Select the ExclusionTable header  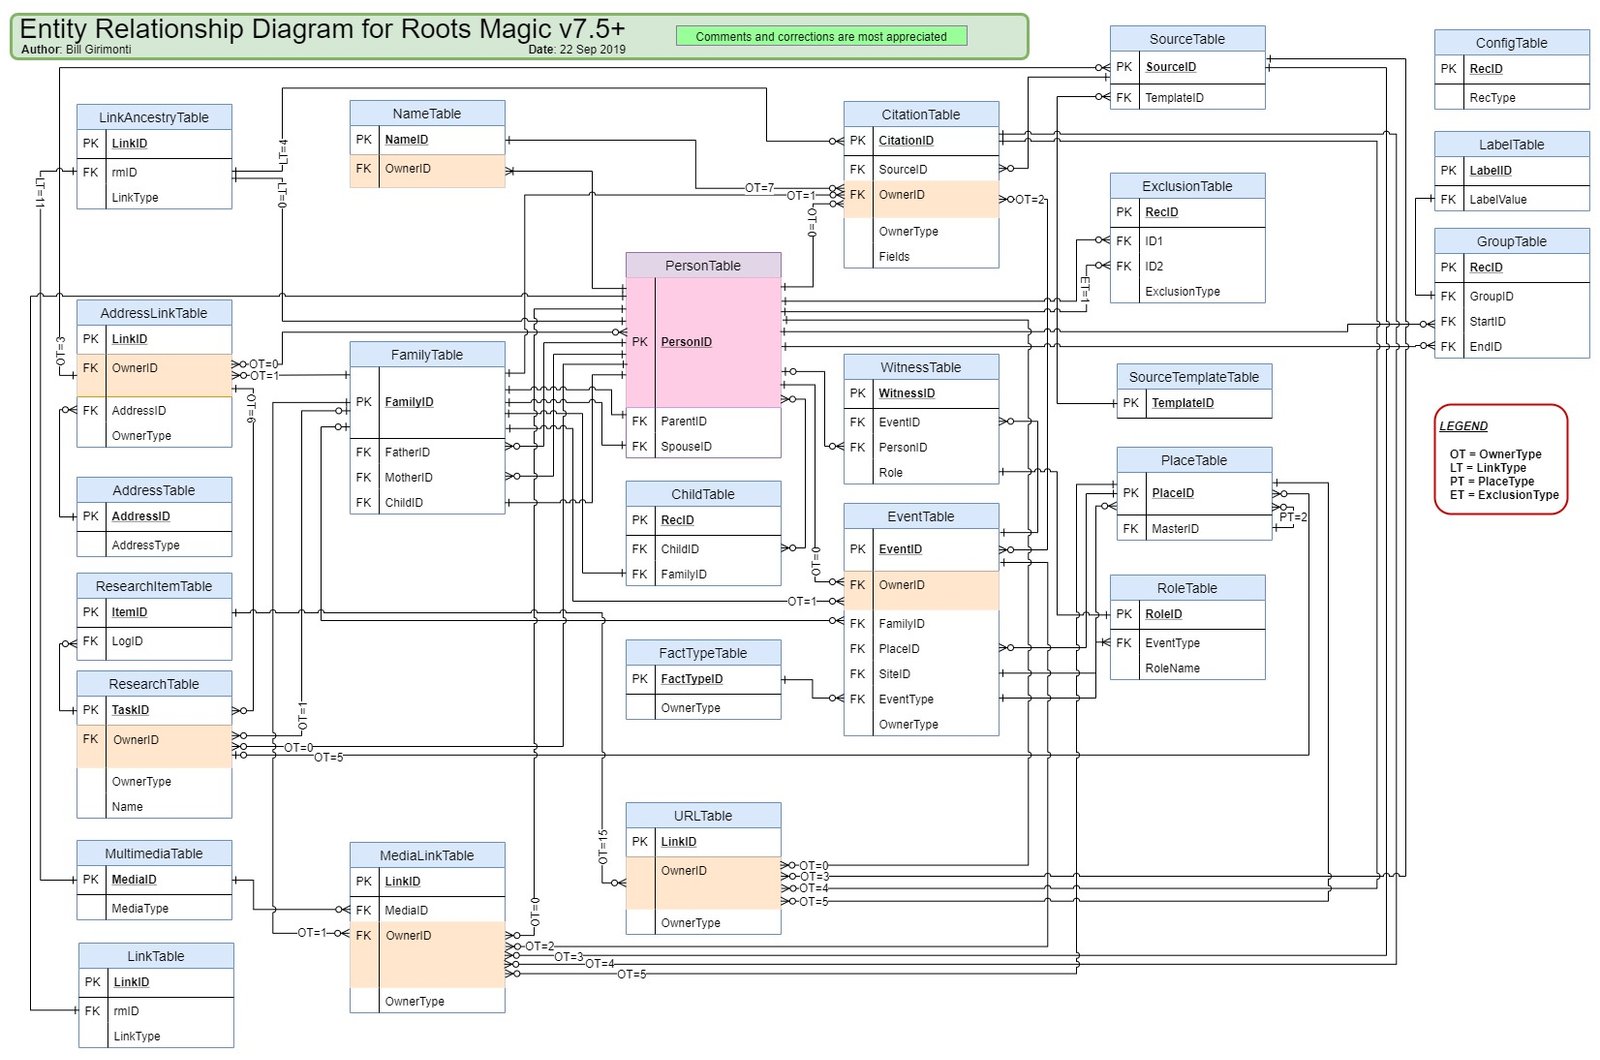click(x=1187, y=187)
